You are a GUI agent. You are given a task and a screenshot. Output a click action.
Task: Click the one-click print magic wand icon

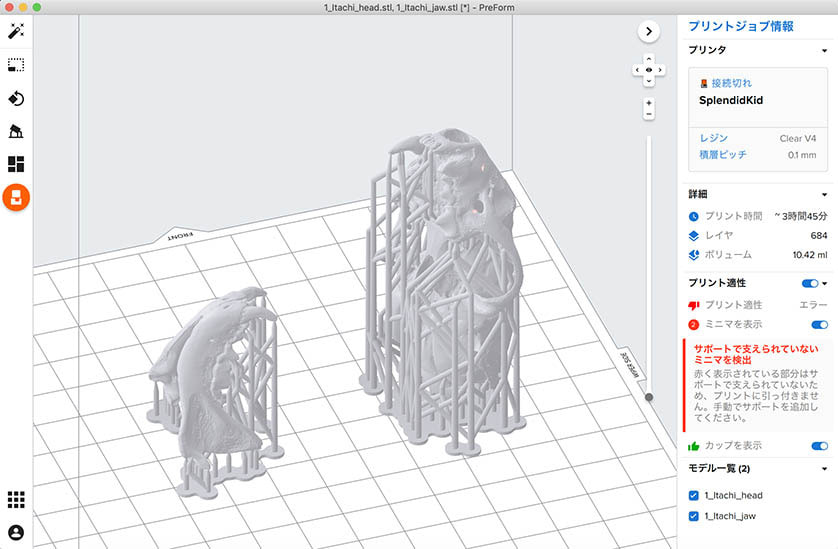pyautogui.click(x=16, y=32)
